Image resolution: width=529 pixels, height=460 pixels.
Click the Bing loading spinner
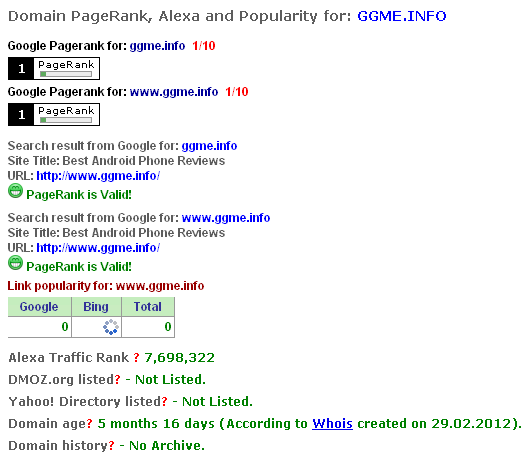[x=111, y=327]
